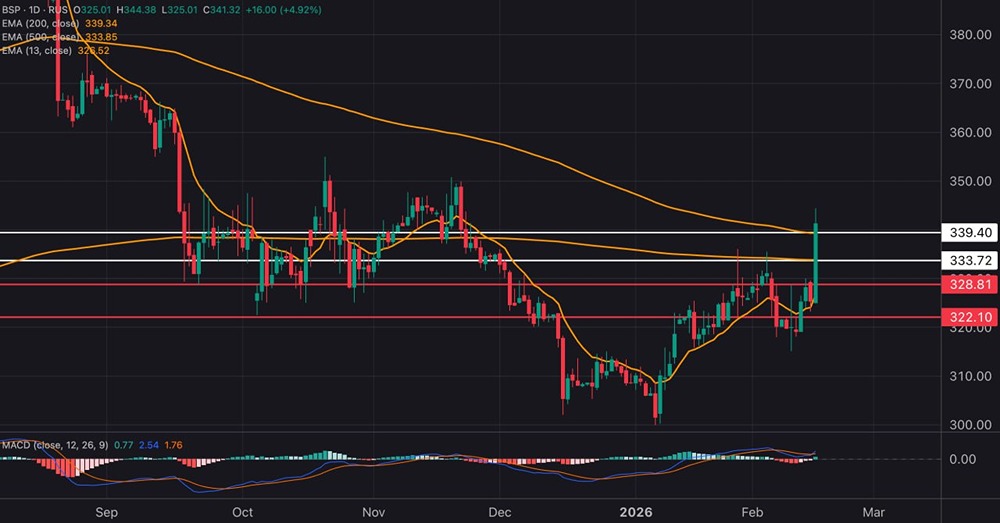The height and width of the screenshot is (523, 1000).
Task: Click the 339.40 price label on axis
Action: (x=970, y=233)
